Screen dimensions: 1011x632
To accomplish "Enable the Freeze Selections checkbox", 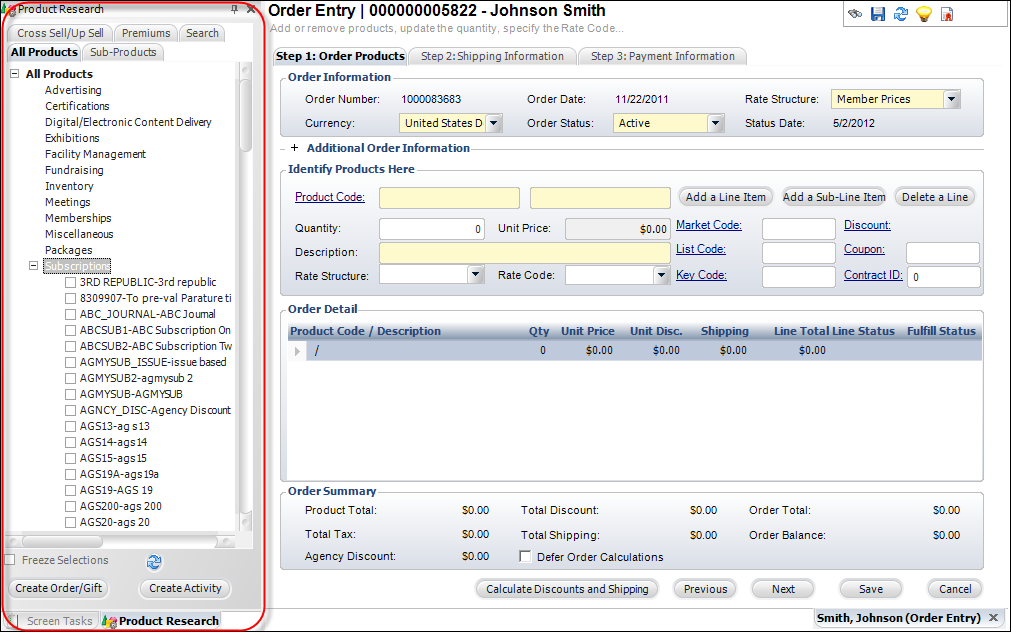I will click(10, 560).
